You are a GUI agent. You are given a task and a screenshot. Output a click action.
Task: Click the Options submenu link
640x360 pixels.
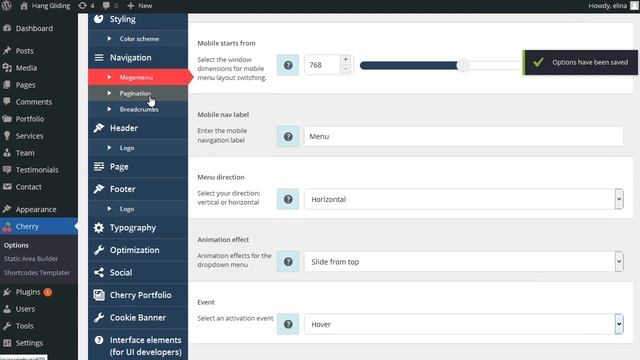(x=16, y=245)
